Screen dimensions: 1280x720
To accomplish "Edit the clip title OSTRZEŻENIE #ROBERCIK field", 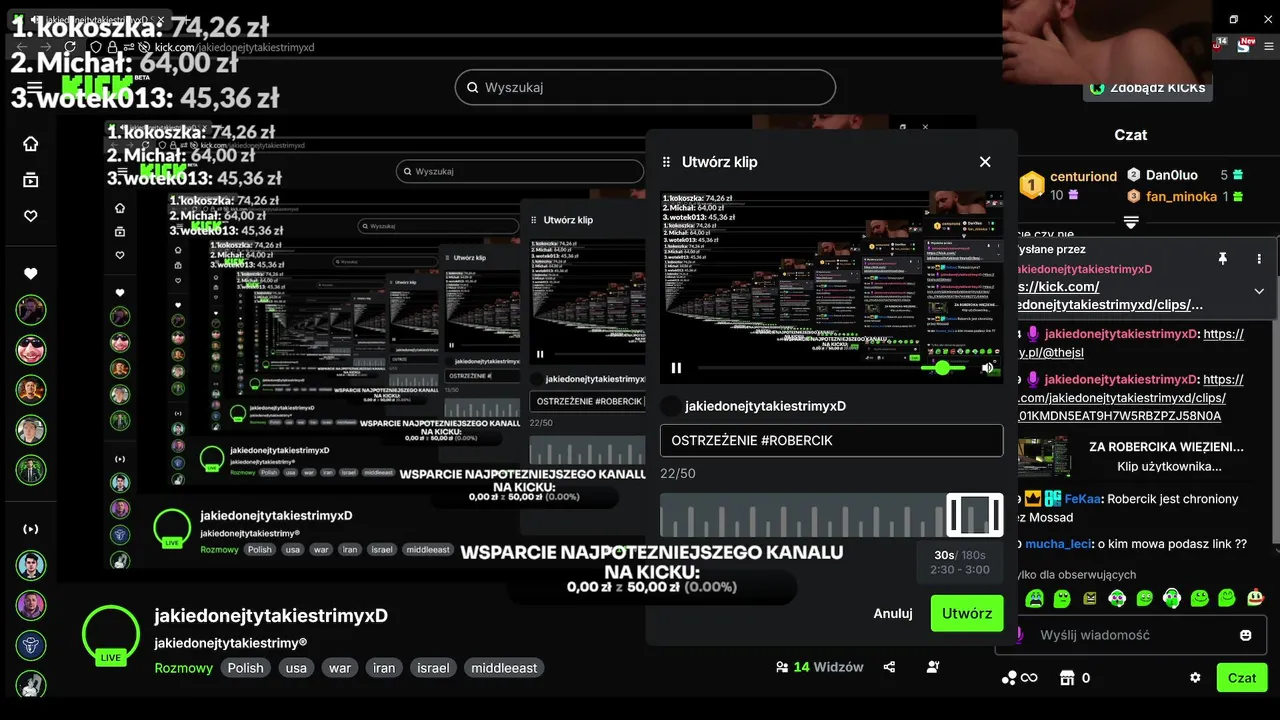I will click(831, 441).
